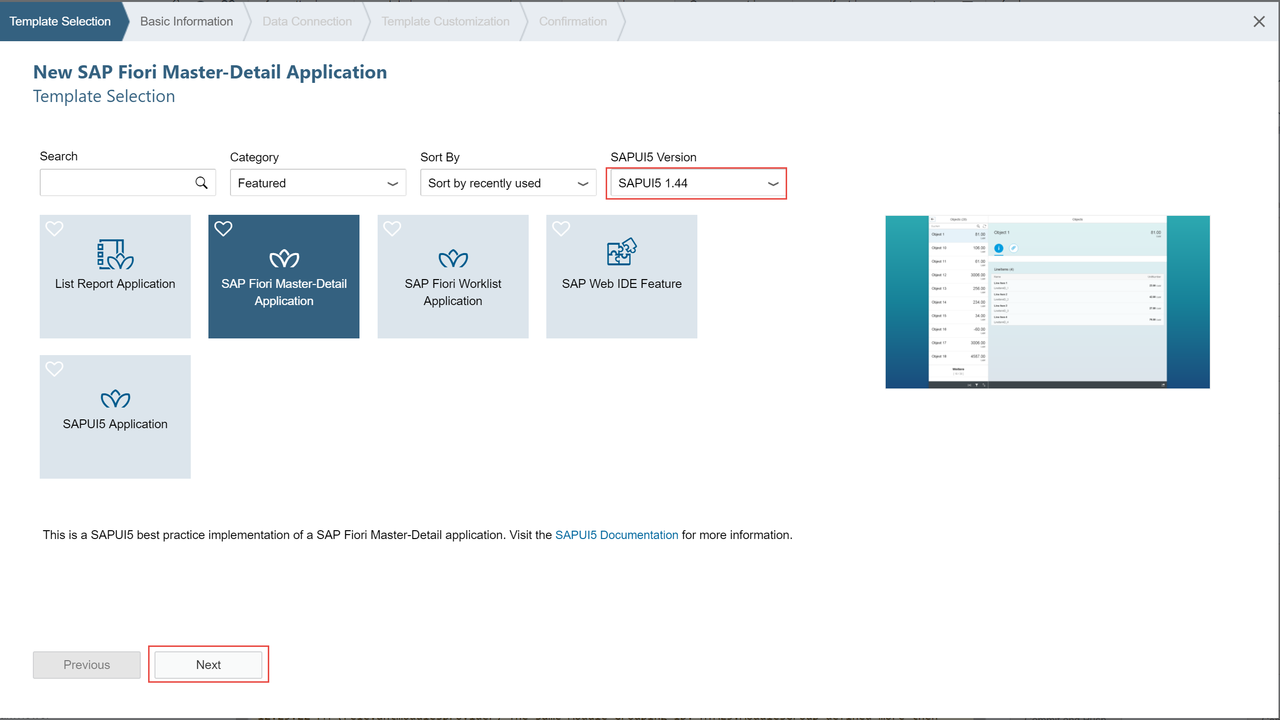Click the Previous button

[87, 665]
